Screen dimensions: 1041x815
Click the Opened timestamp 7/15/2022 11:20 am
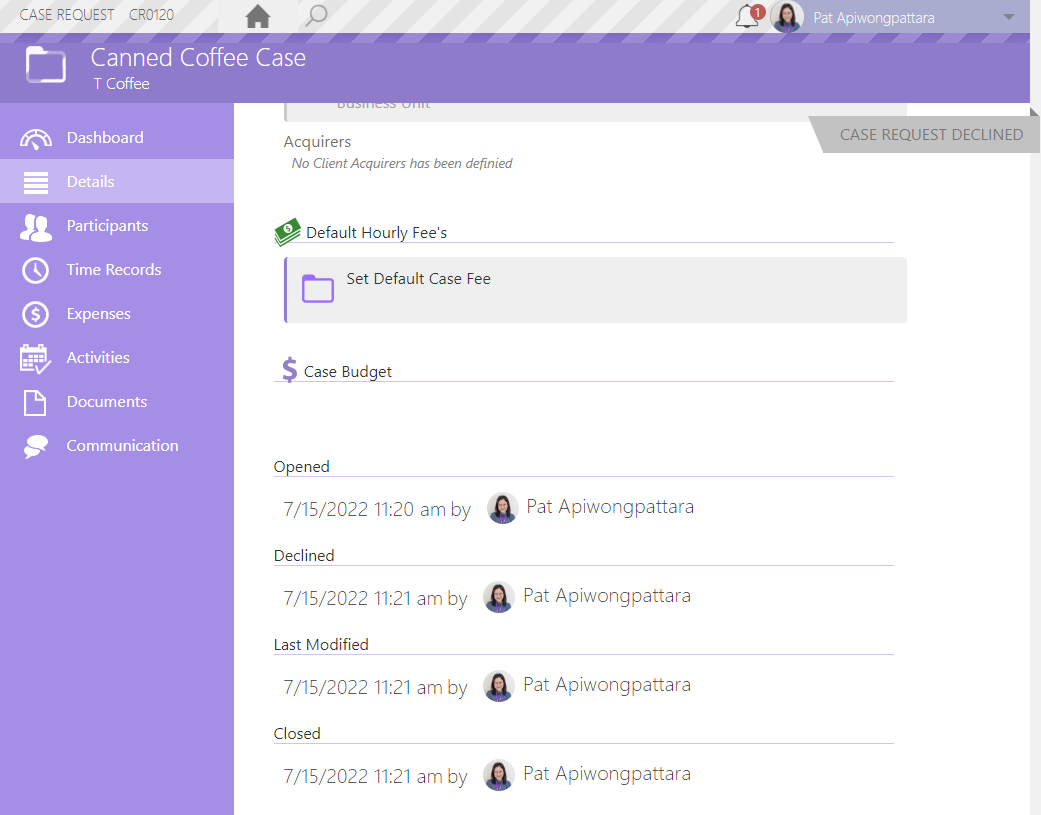[x=364, y=509]
